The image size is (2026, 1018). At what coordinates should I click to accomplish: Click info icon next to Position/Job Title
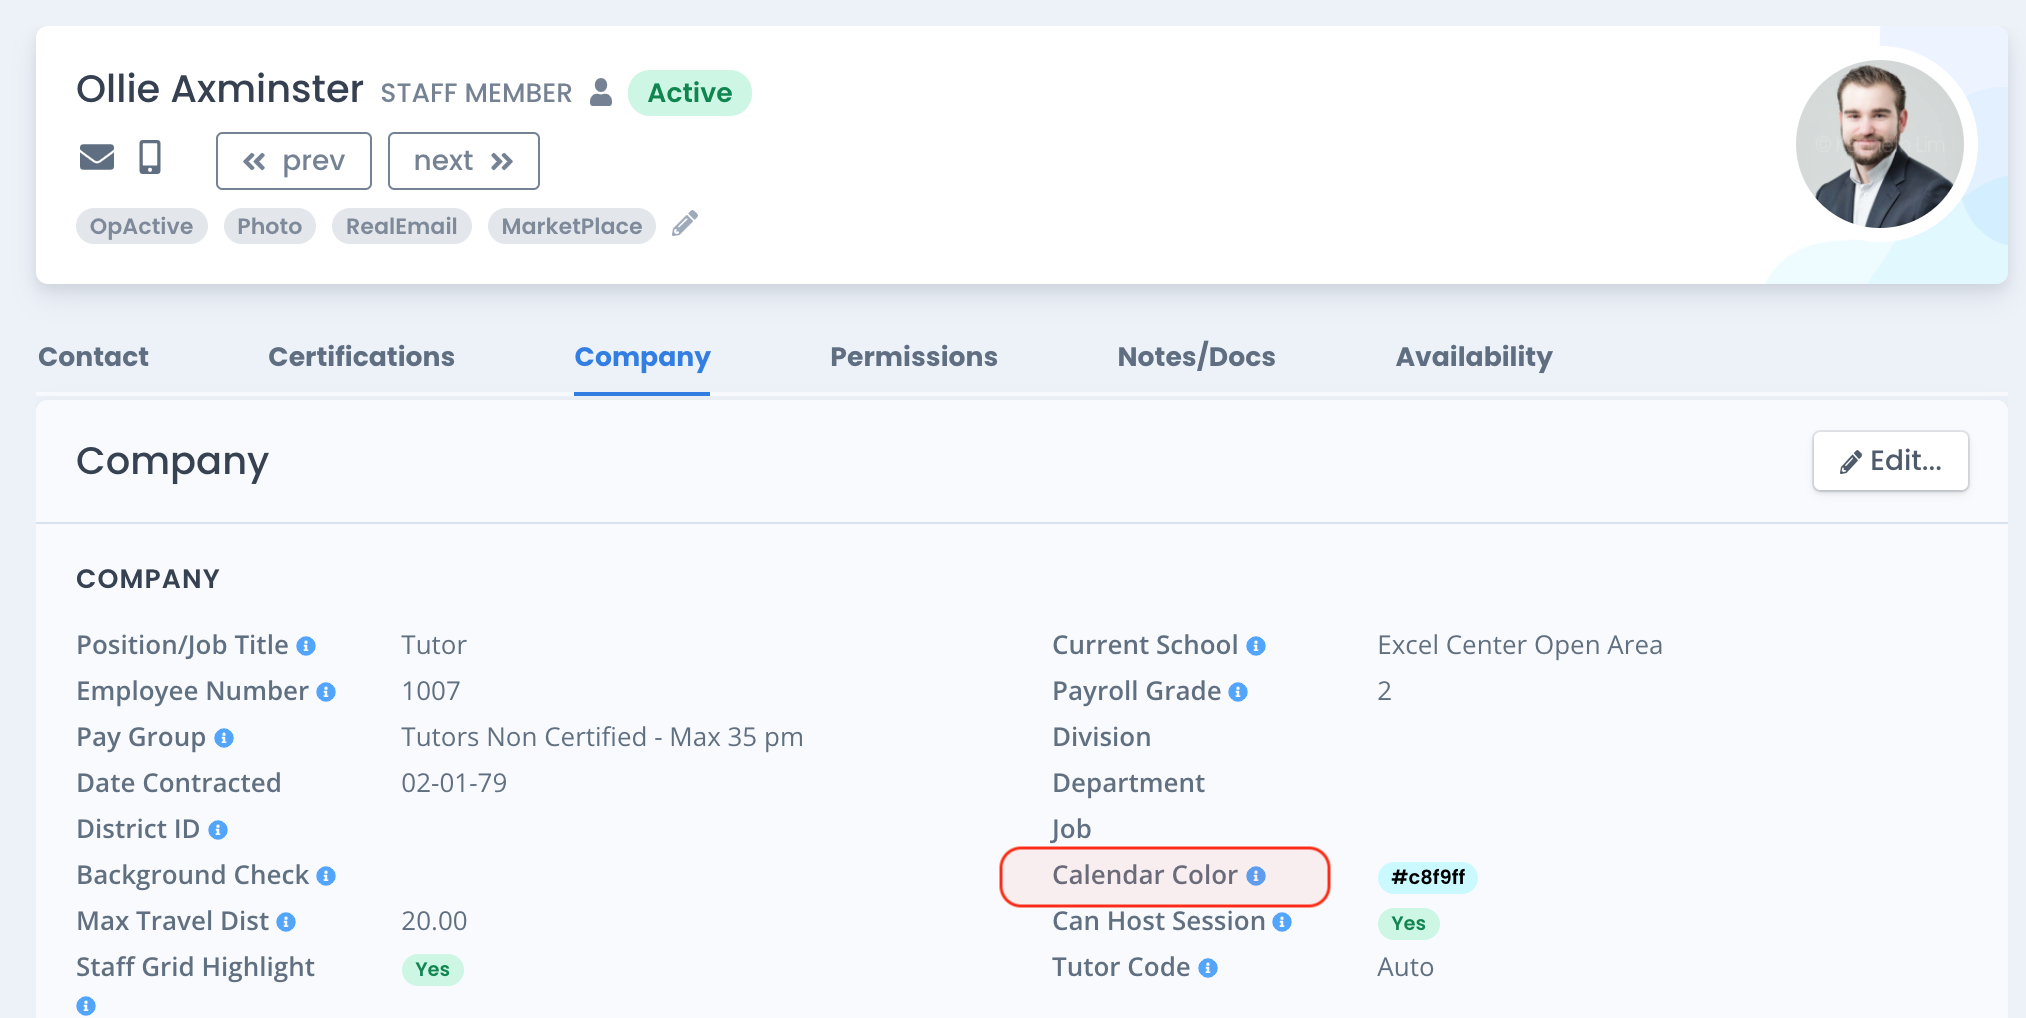(x=306, y=646)
